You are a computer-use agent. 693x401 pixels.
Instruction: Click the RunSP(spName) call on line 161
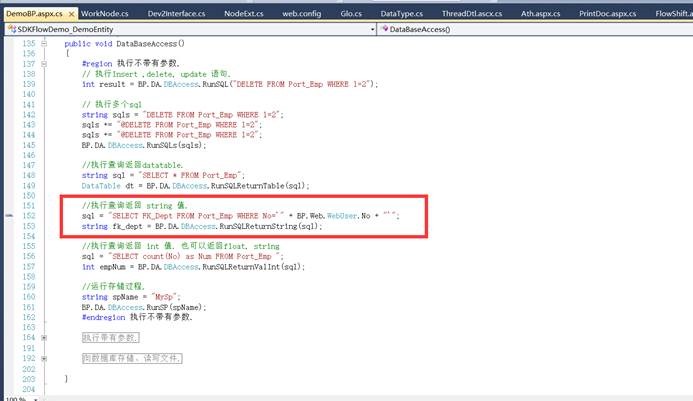174,307
